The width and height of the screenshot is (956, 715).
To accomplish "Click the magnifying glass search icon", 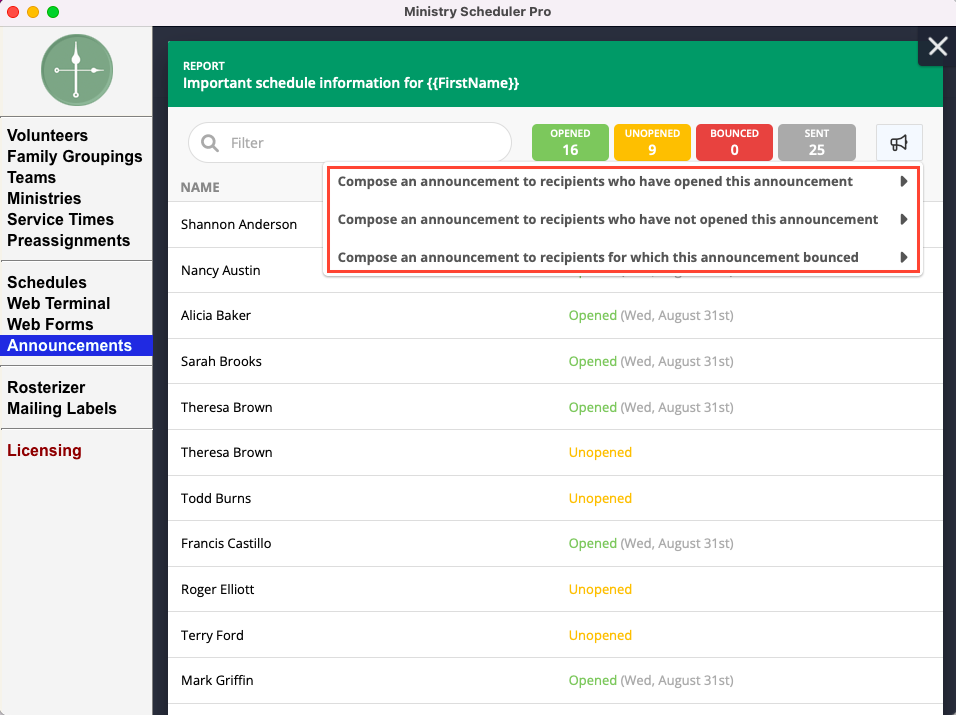I will pos(210,143).
